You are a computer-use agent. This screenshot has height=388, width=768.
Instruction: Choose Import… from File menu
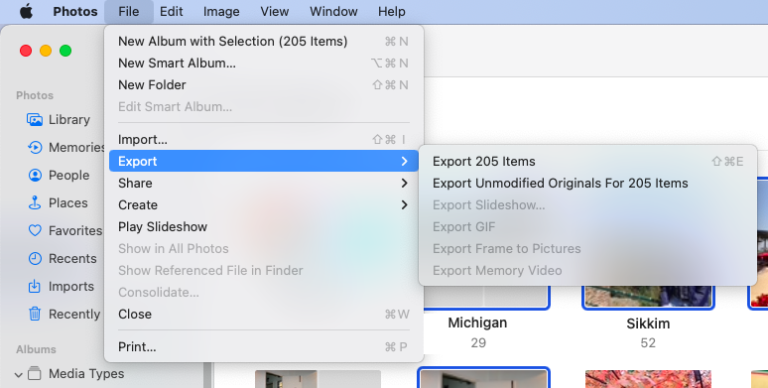click(x=264, y=140)
